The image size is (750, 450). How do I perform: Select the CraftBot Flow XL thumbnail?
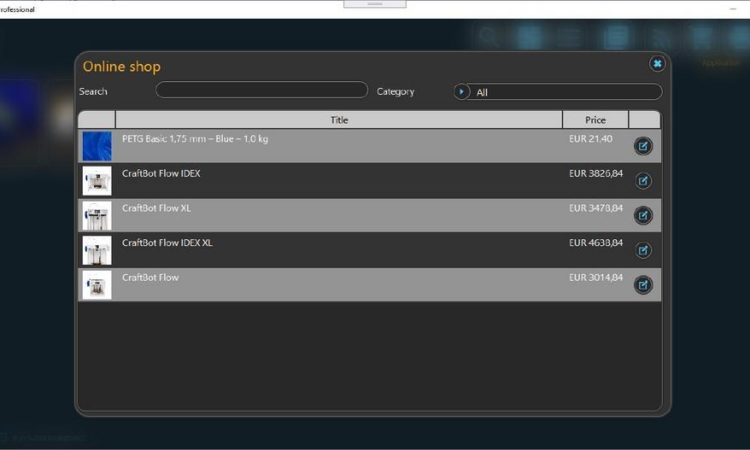[97, 216]
